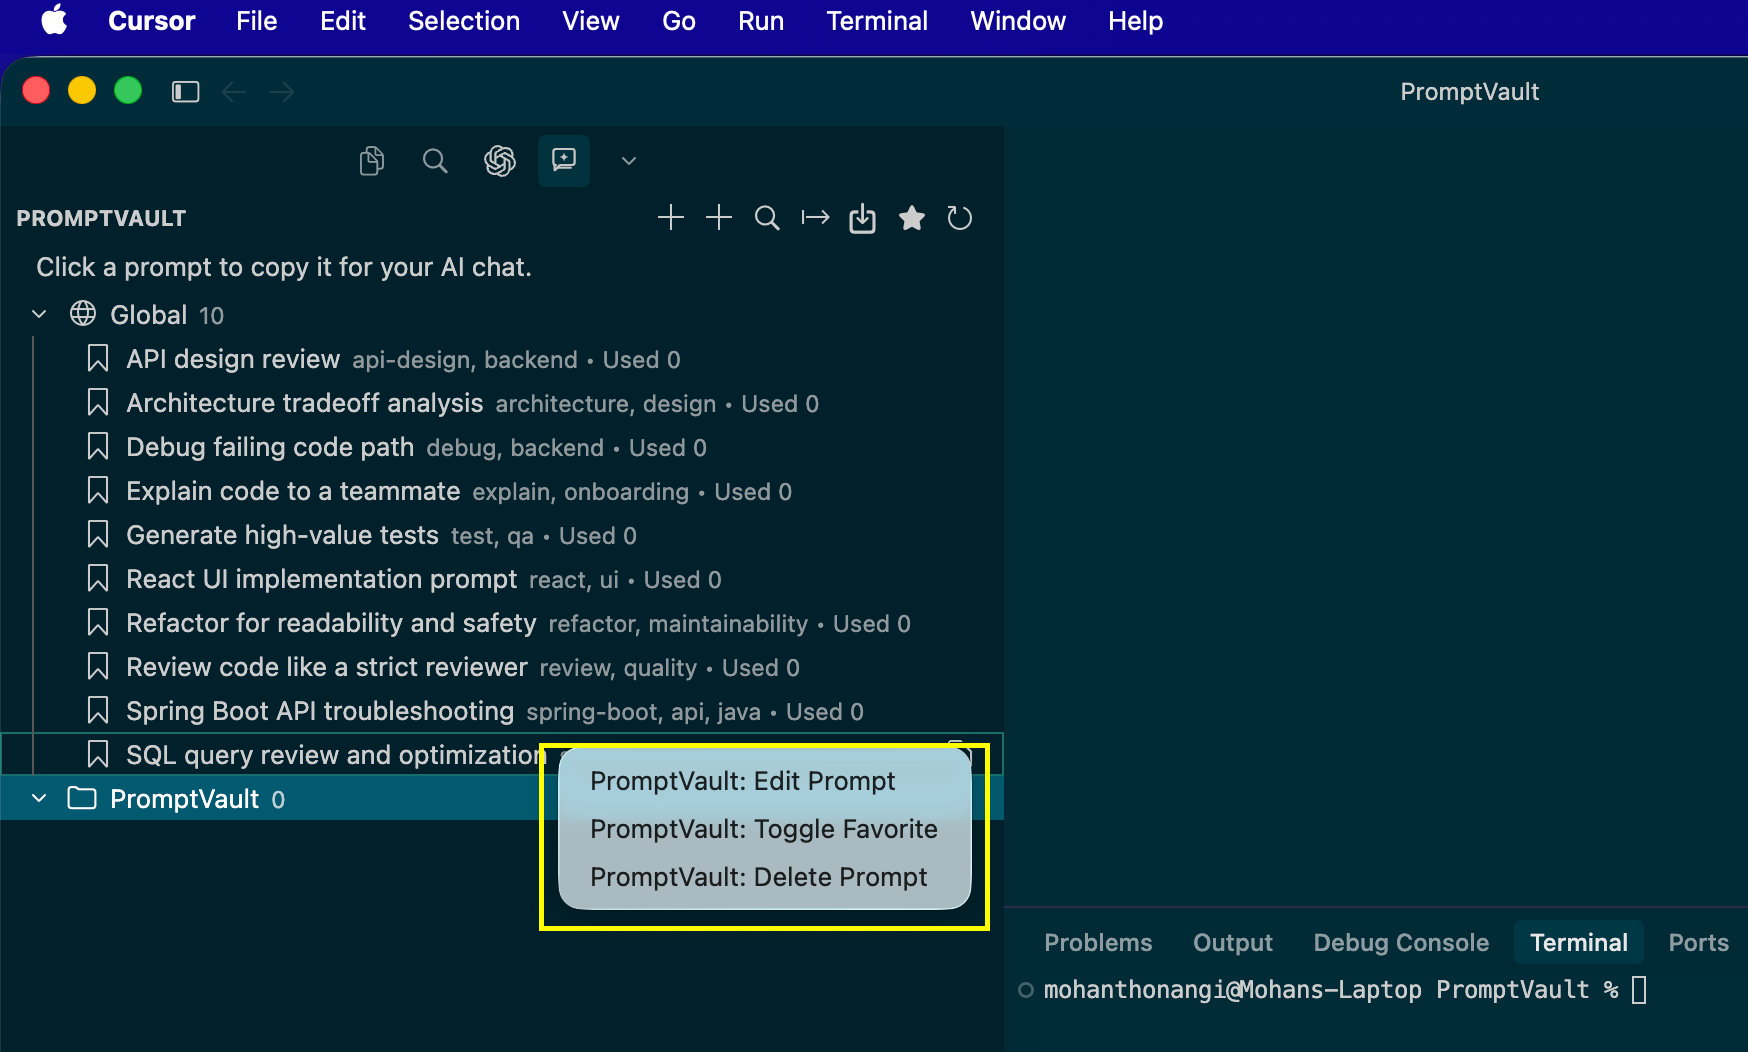Click bookmark icon of Refactor for readability
The image size is (1748, 1052).
pos(98,623)
